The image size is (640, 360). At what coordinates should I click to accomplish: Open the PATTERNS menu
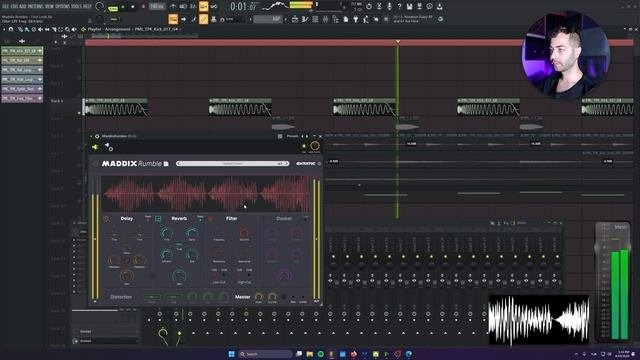pos(36,7)
